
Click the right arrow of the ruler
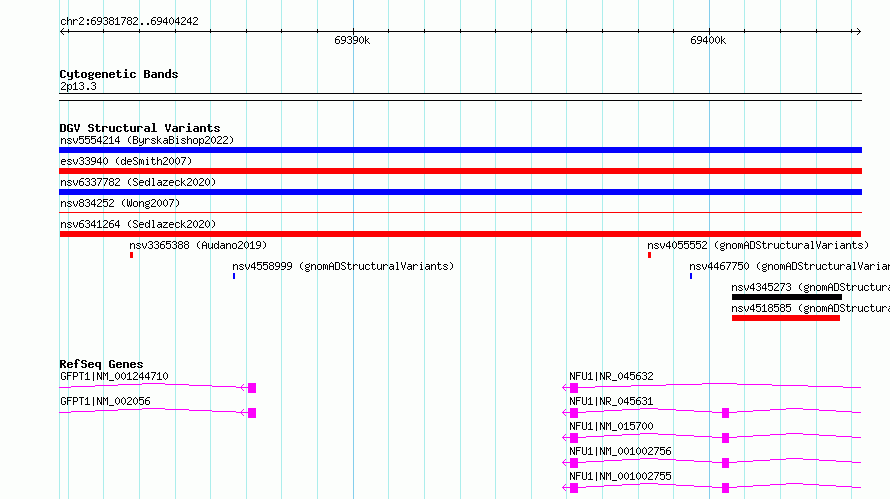[858, 32]
